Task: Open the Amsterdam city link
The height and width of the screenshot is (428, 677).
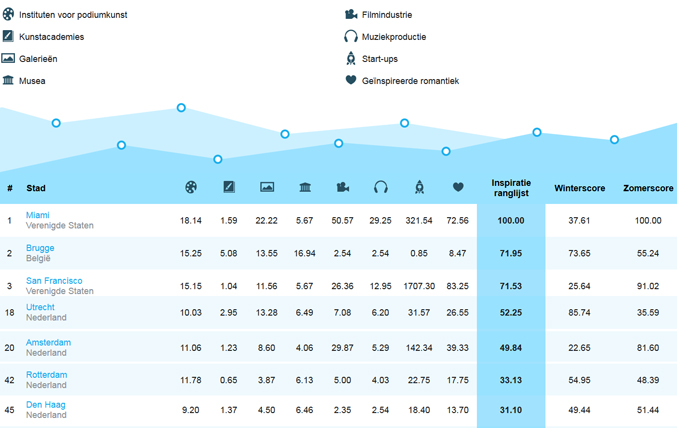Action: 48,342
